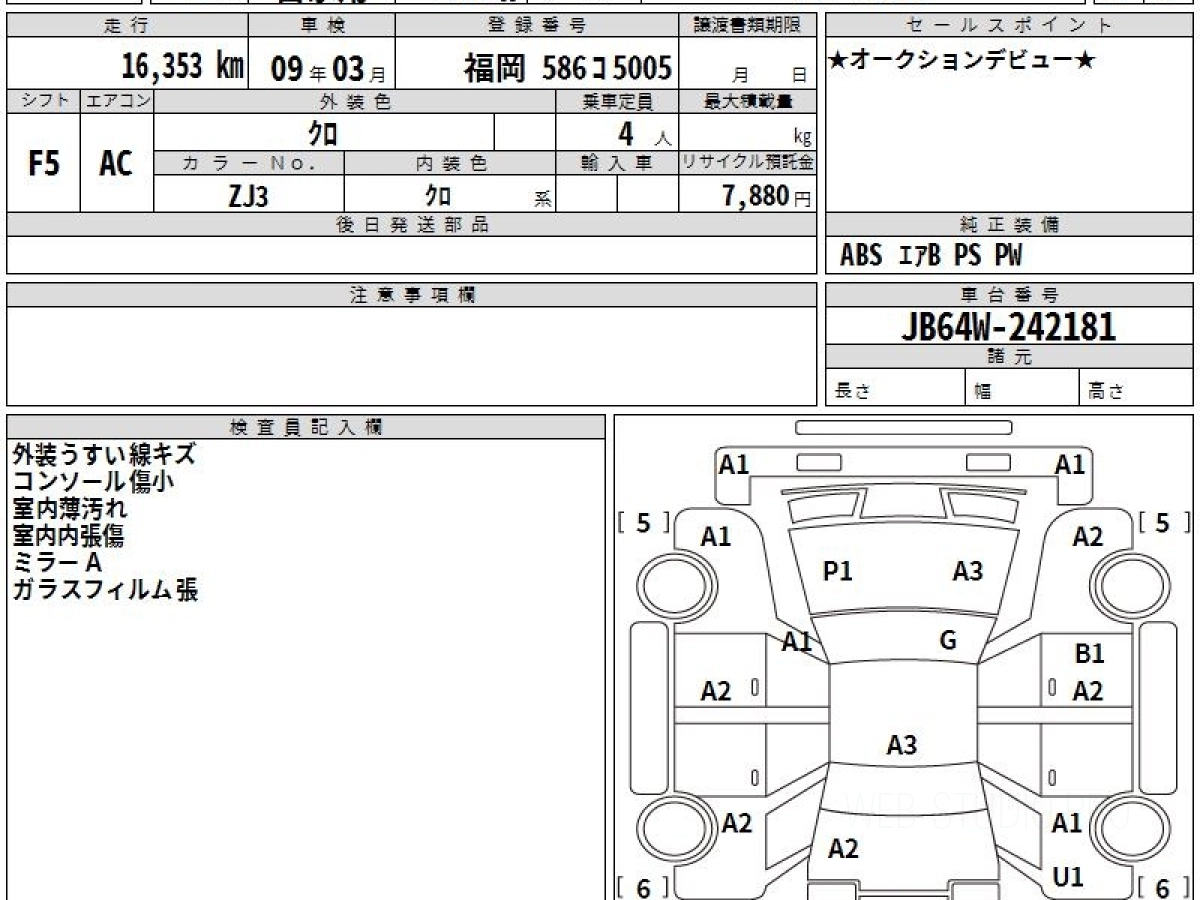Click the 純正装備 header
The image size is (1200, 900).
(x=1009, y=225)
